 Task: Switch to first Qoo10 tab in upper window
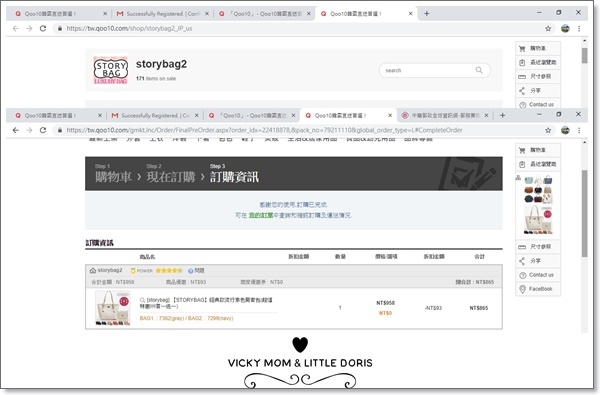60,14
